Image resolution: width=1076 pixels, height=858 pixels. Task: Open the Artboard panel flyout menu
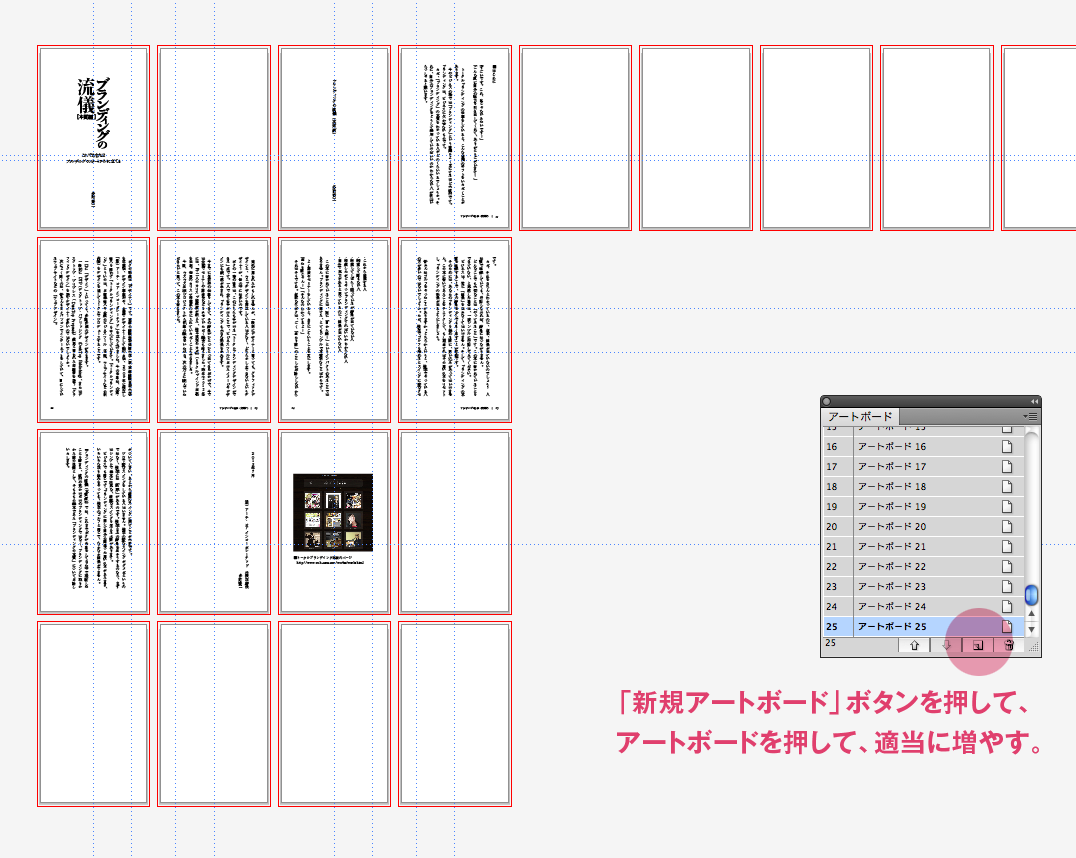(1030, 417)
